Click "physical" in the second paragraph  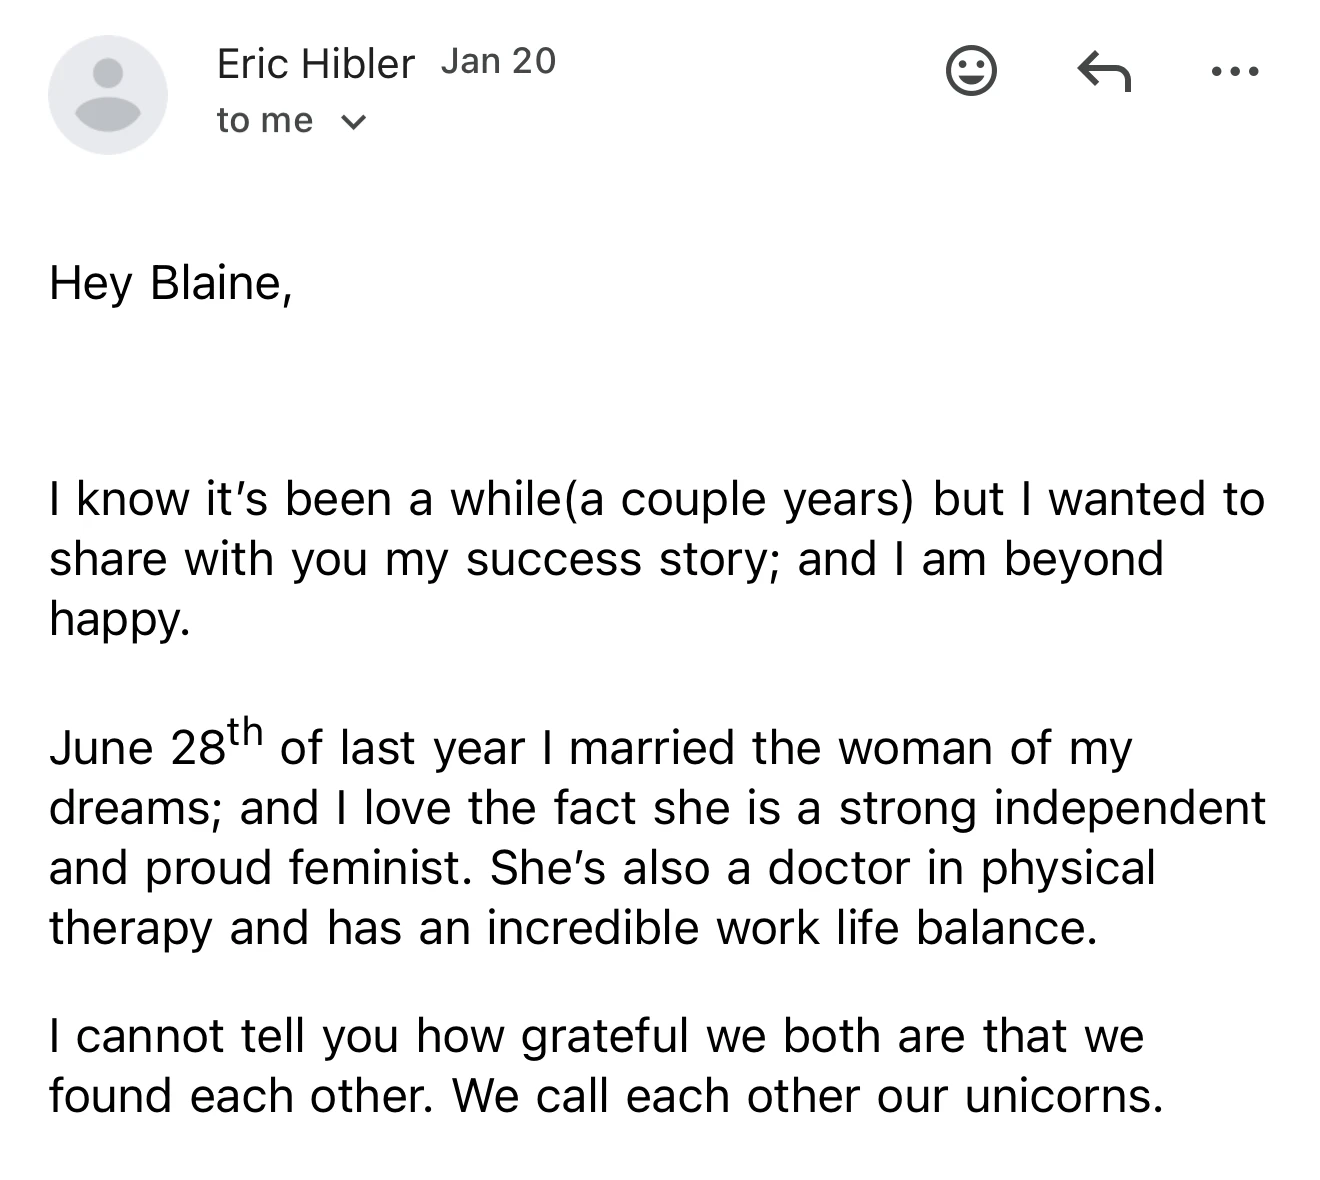[x=1067, y=867]
